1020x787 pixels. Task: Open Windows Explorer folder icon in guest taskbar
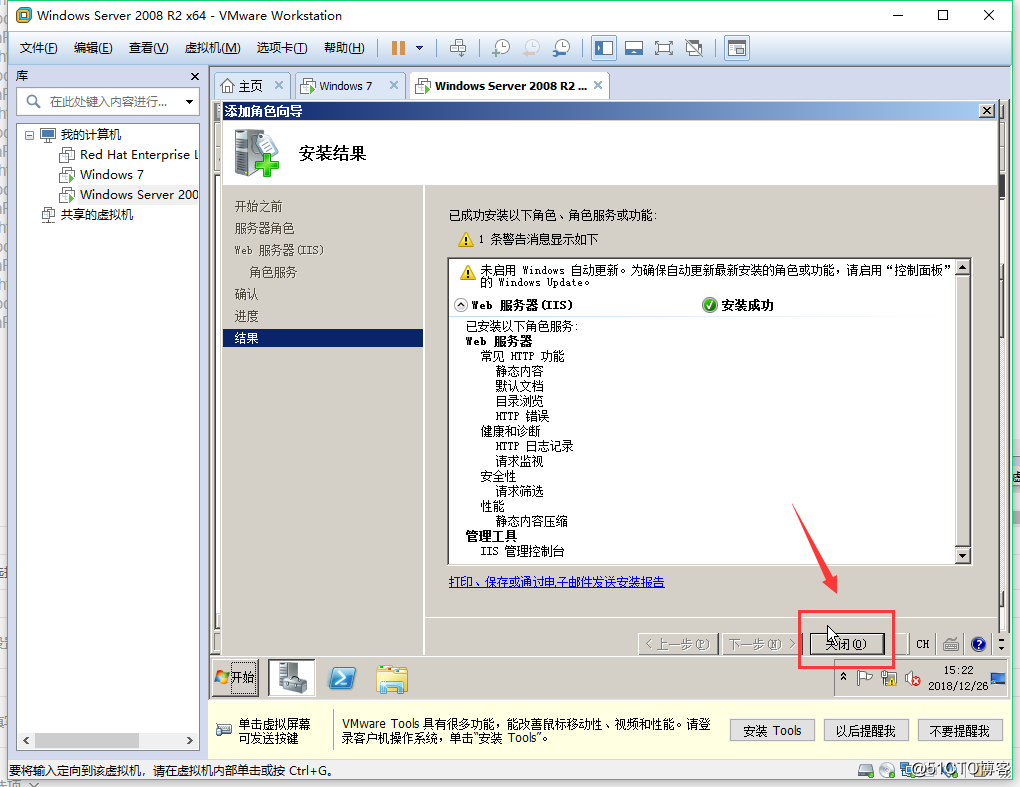click(392, 678)
